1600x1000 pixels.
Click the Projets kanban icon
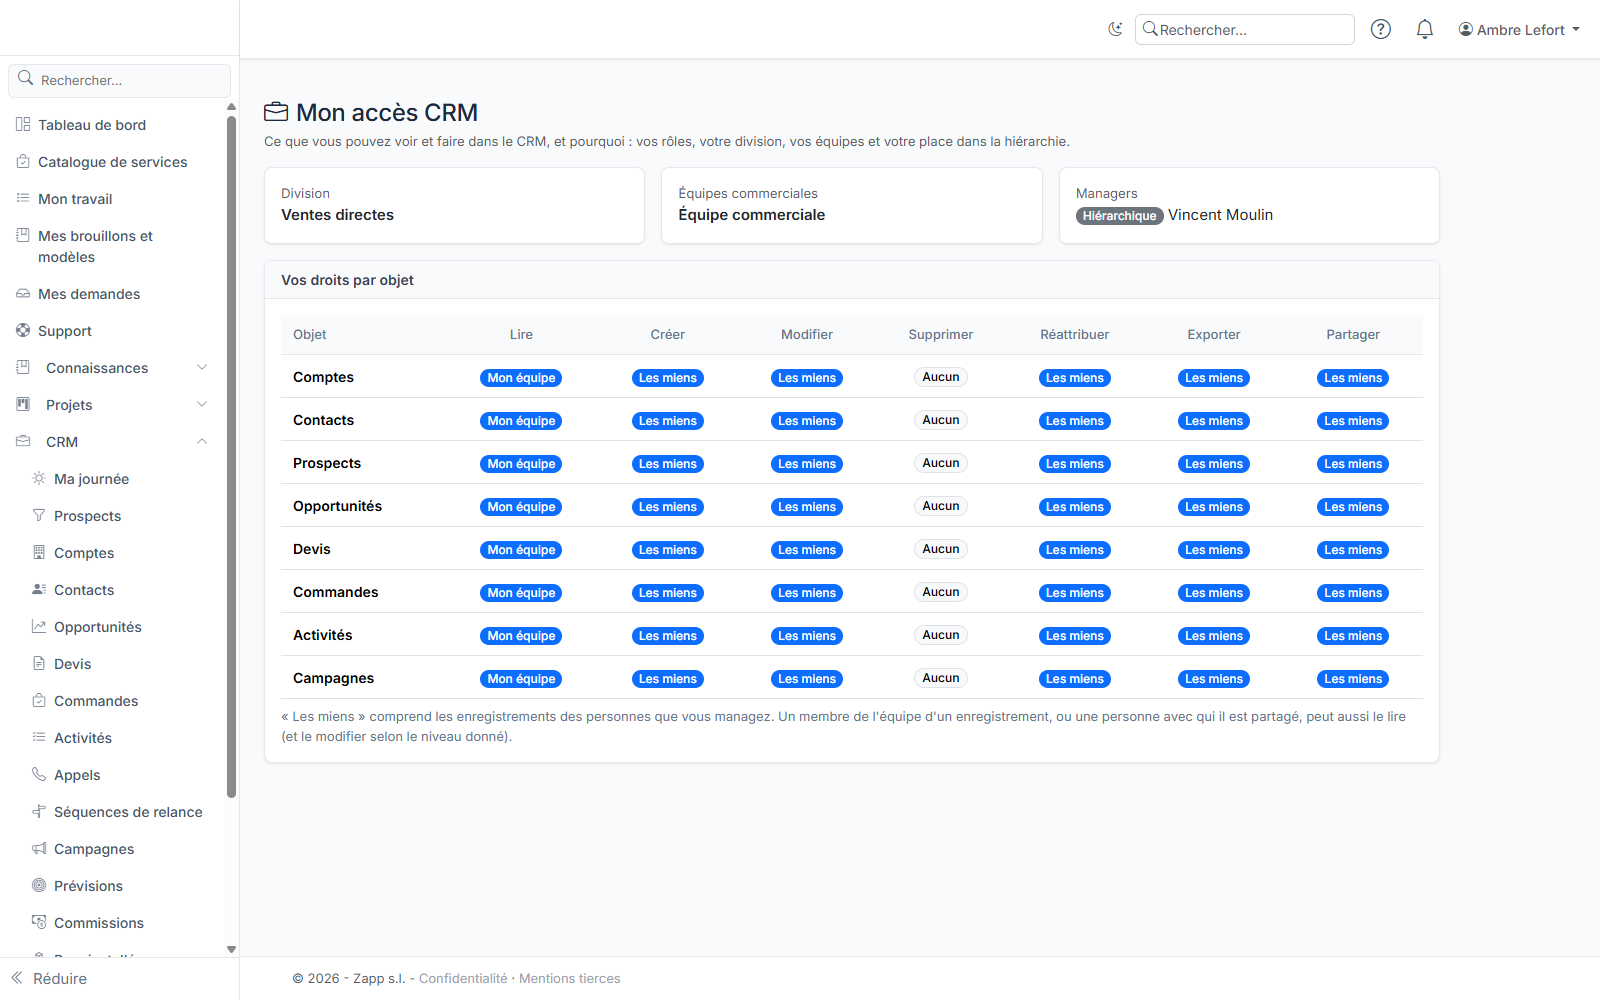coord(23,404)
